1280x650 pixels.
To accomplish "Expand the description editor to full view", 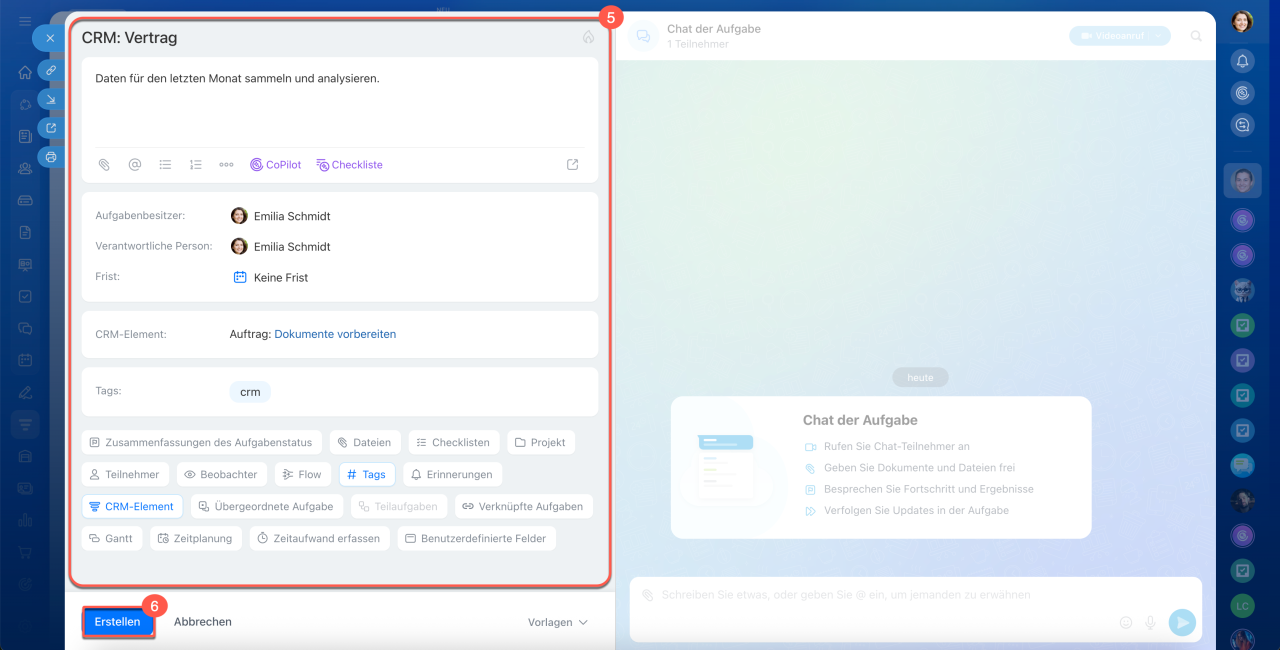I will (x=572, y=165).
